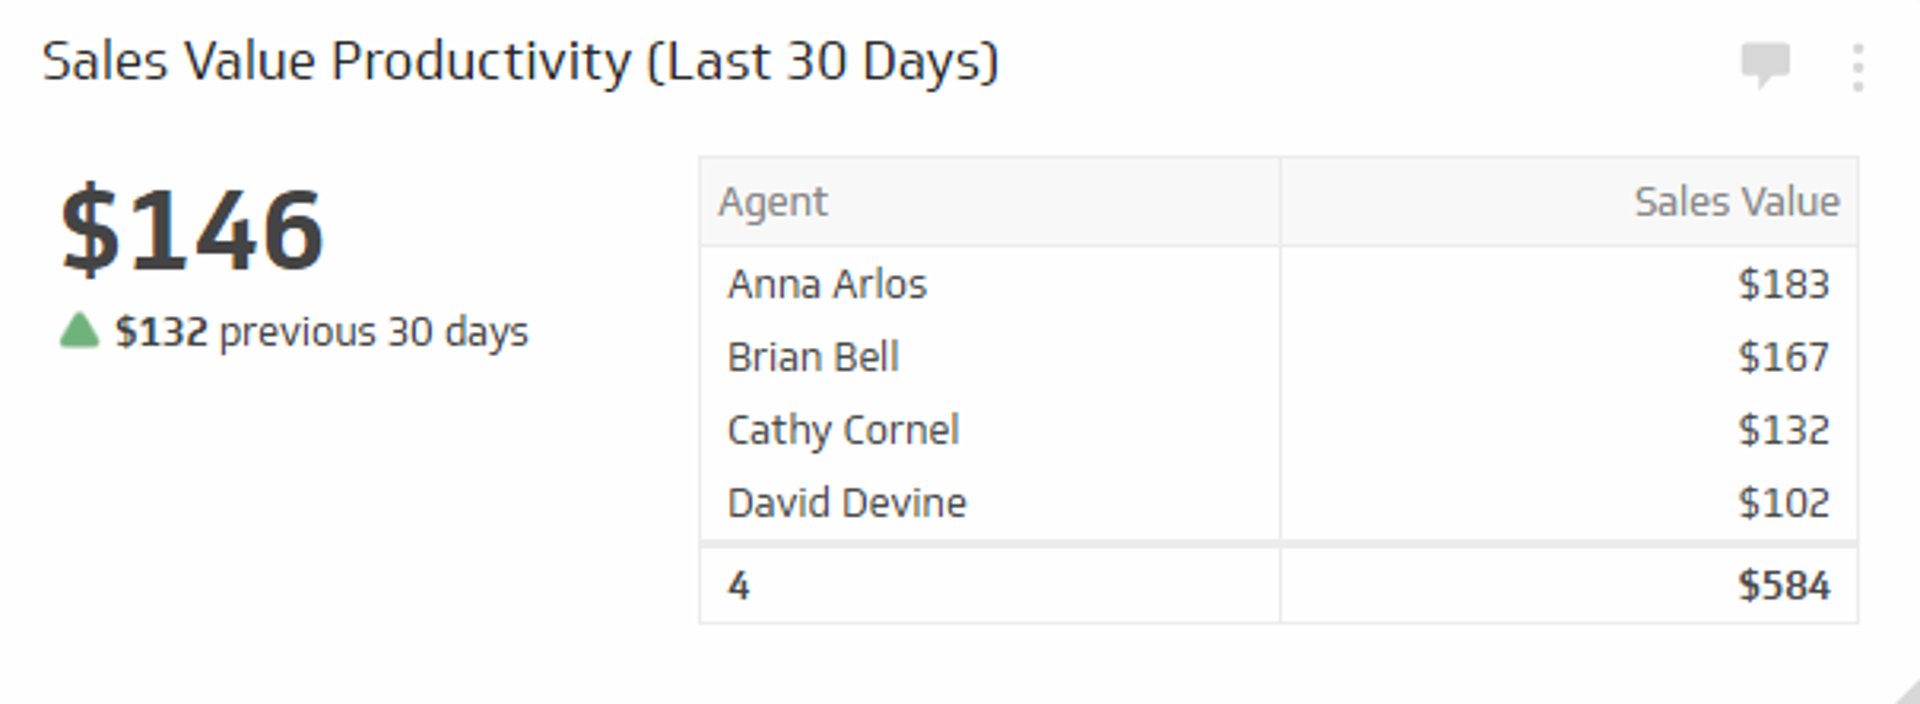Open the three-dot widget menu
This screenshot has width=1920, height=704.
(1857, 68)
